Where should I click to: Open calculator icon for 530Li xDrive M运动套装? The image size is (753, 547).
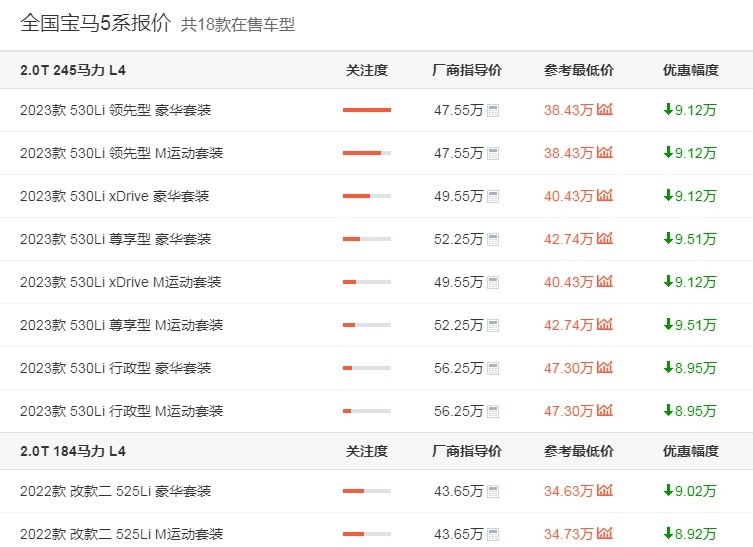click(x=493, y=282)
